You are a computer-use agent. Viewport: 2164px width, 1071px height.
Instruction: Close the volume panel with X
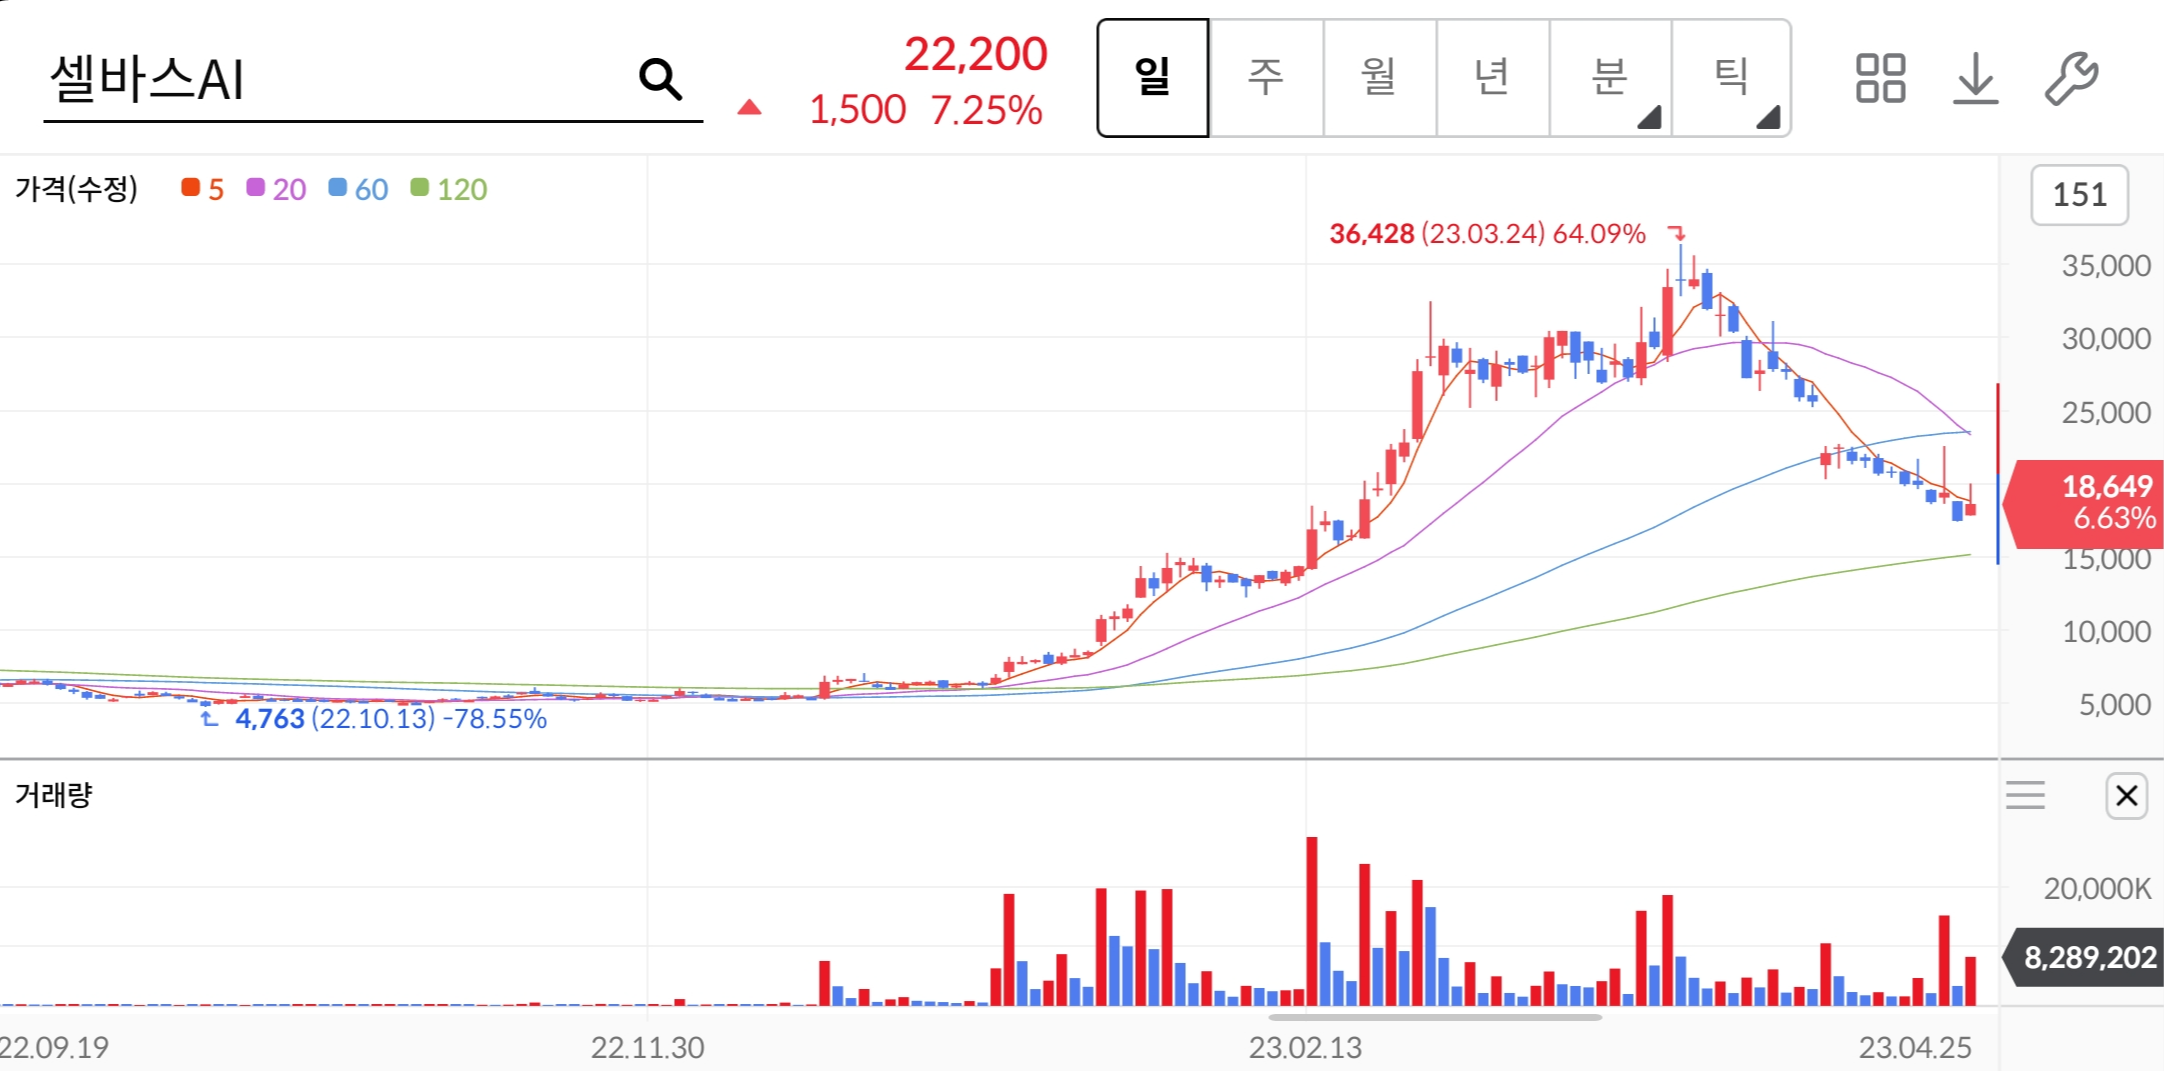coord(2126,796)
